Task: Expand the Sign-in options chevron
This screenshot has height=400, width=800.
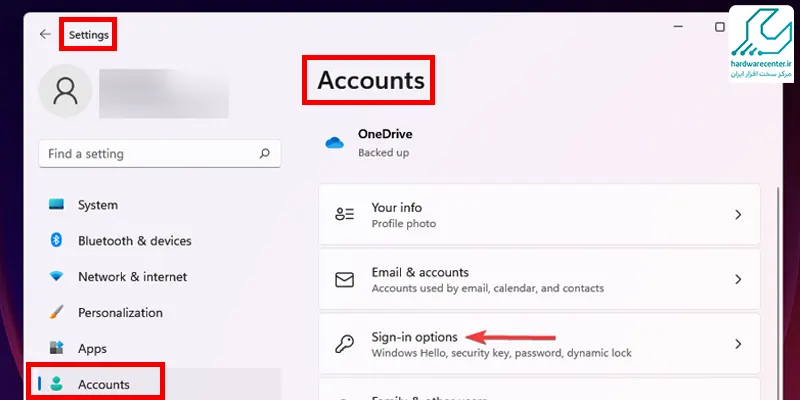Action: pyautogui.click(x=738, y=344)
